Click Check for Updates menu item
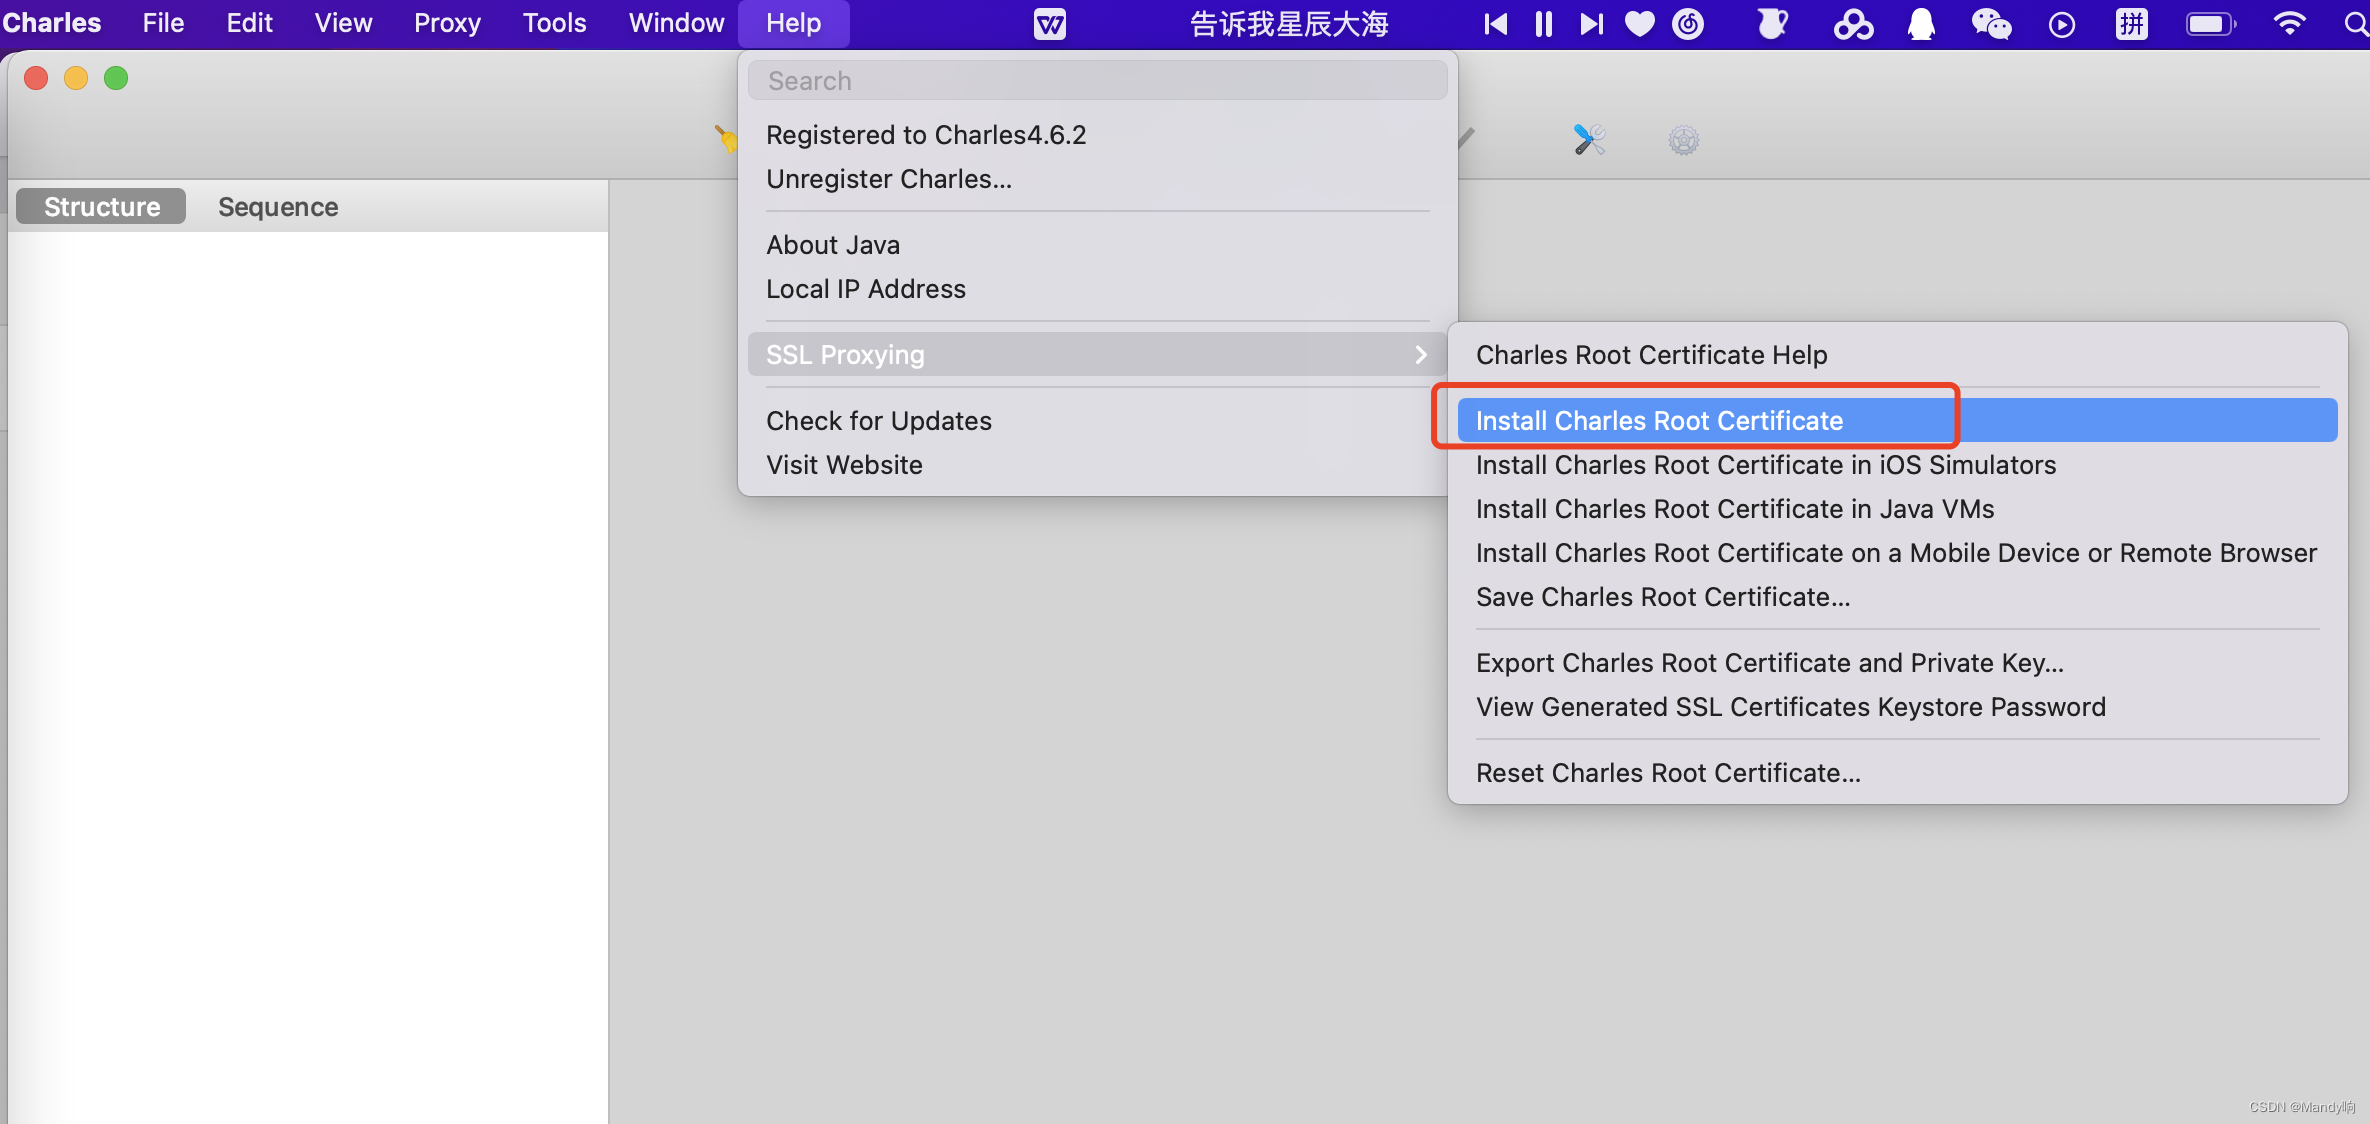The height and width of the screenshot is (1124, 2370). [x=878, y=420]
